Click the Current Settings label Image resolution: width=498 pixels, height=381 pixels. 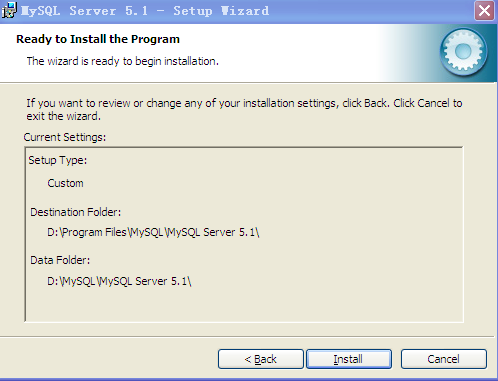tap(65, 137)
